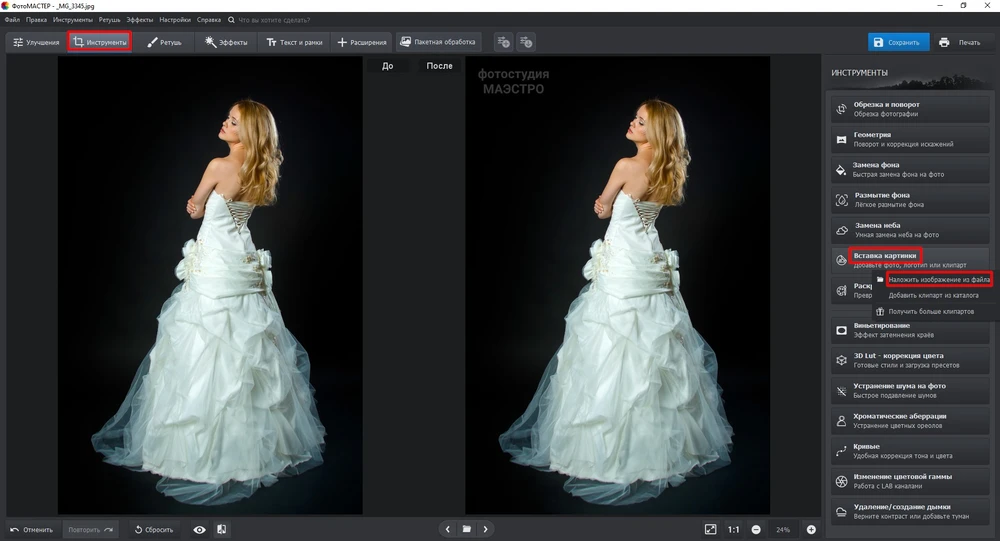This screenshot has height=541, width=1000.
Task: Click the 1:1 actual size icon
Action: click(733, 529)
